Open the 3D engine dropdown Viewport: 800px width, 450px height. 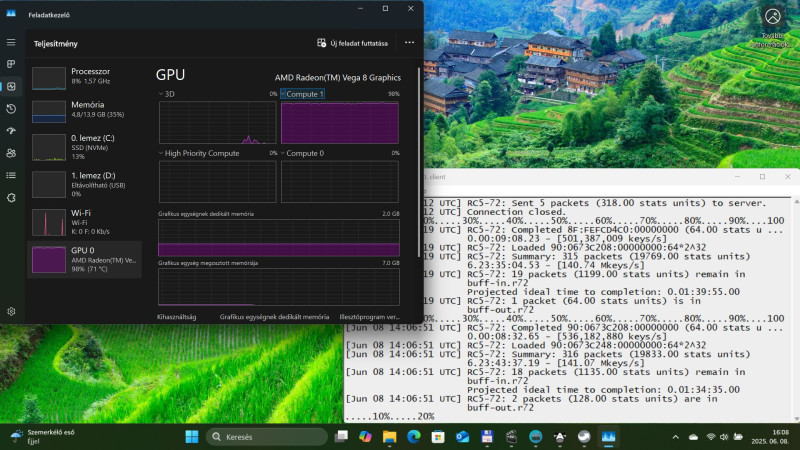click(x=166, y=94)
